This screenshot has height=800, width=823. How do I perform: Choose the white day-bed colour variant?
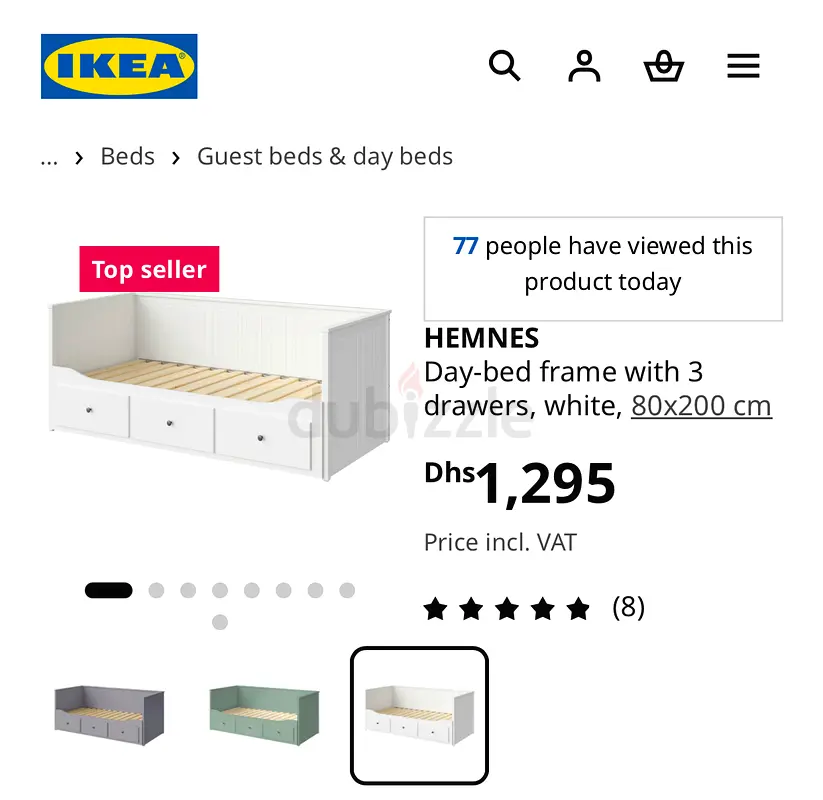[x=419, y=715]
